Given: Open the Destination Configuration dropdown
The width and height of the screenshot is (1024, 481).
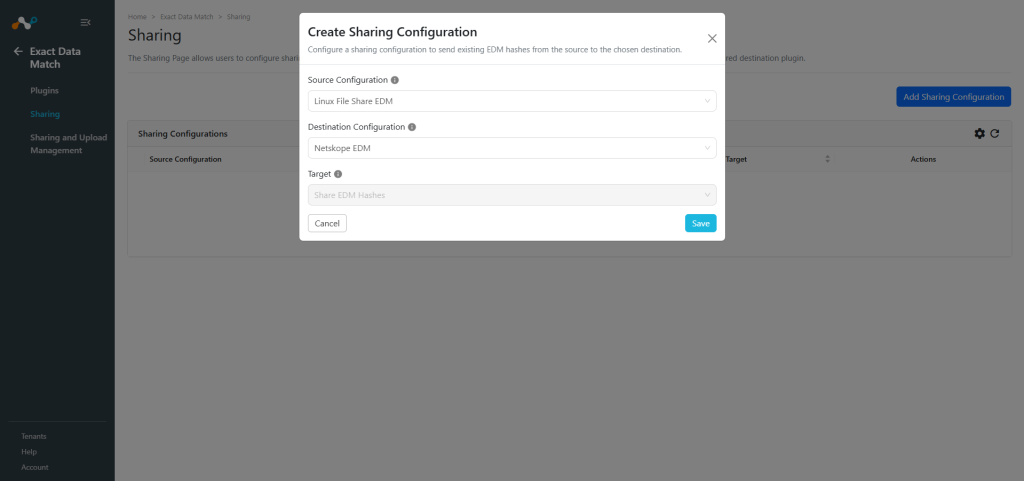Looking at the screenshot, I should pyautogui.click(x=512, y=148).
